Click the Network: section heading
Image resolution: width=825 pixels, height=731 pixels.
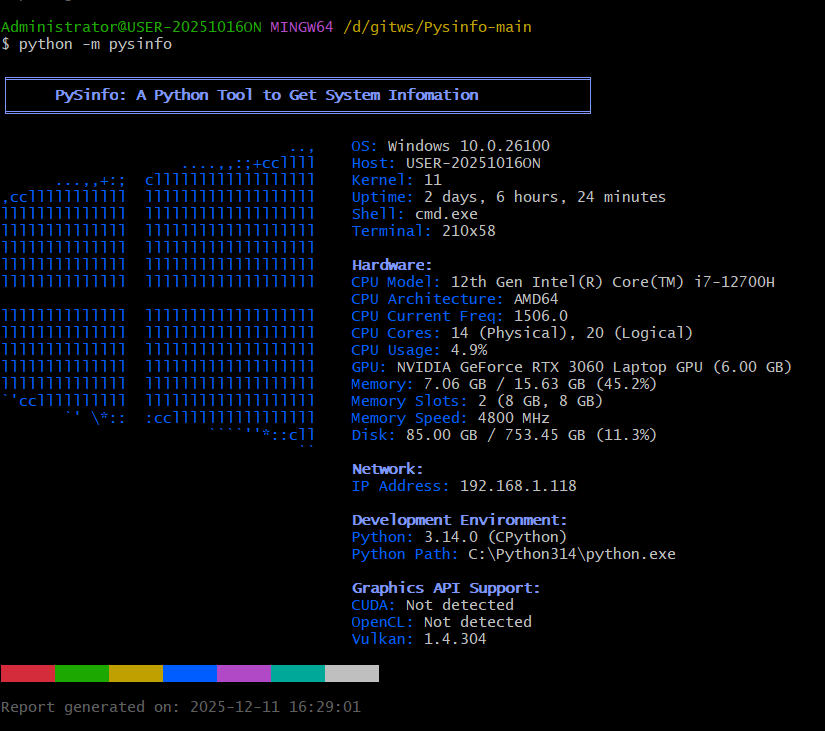coord(387,469)
